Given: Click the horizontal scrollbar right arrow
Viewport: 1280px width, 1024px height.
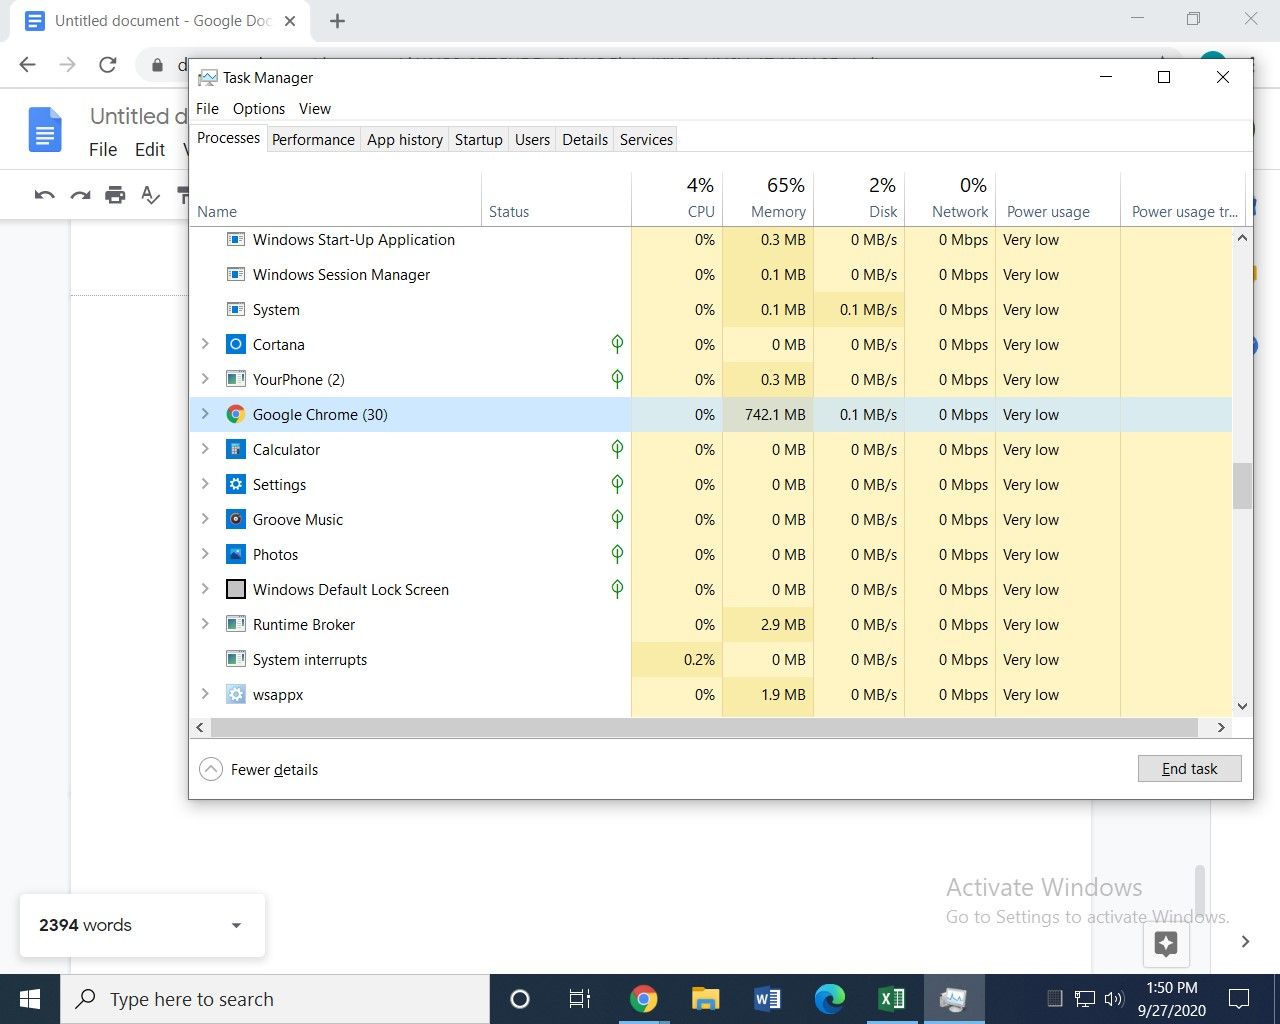Looking at the screenshot, I should tap(1221, 727).
